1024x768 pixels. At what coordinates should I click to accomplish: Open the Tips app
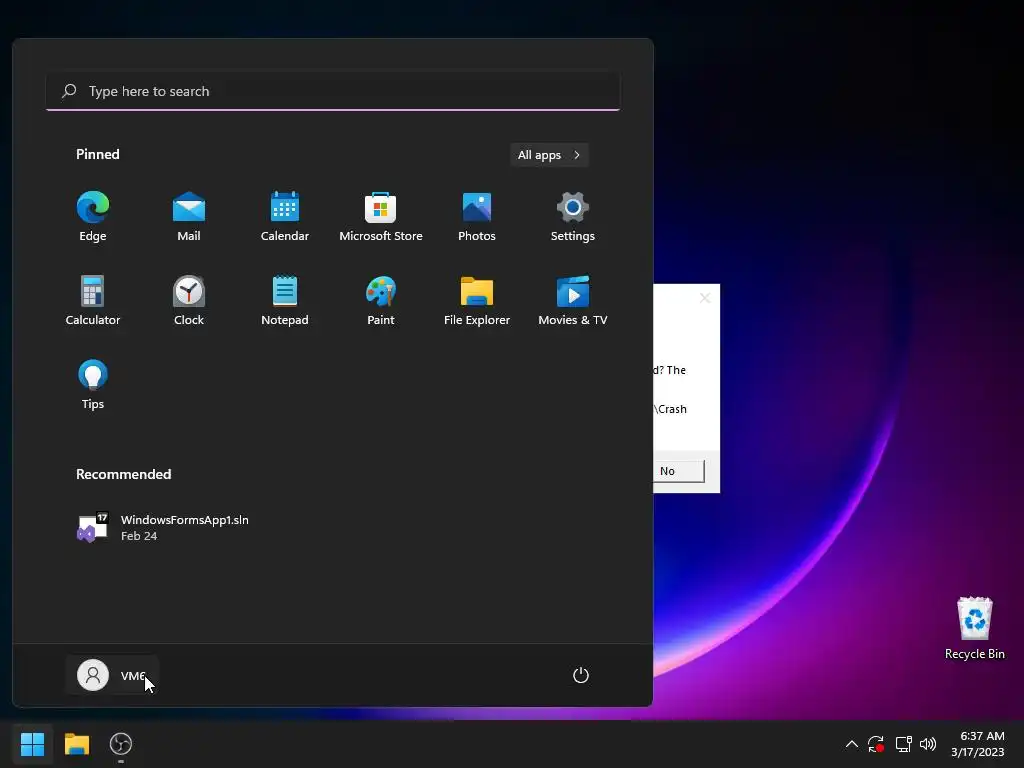pos(93,385)
